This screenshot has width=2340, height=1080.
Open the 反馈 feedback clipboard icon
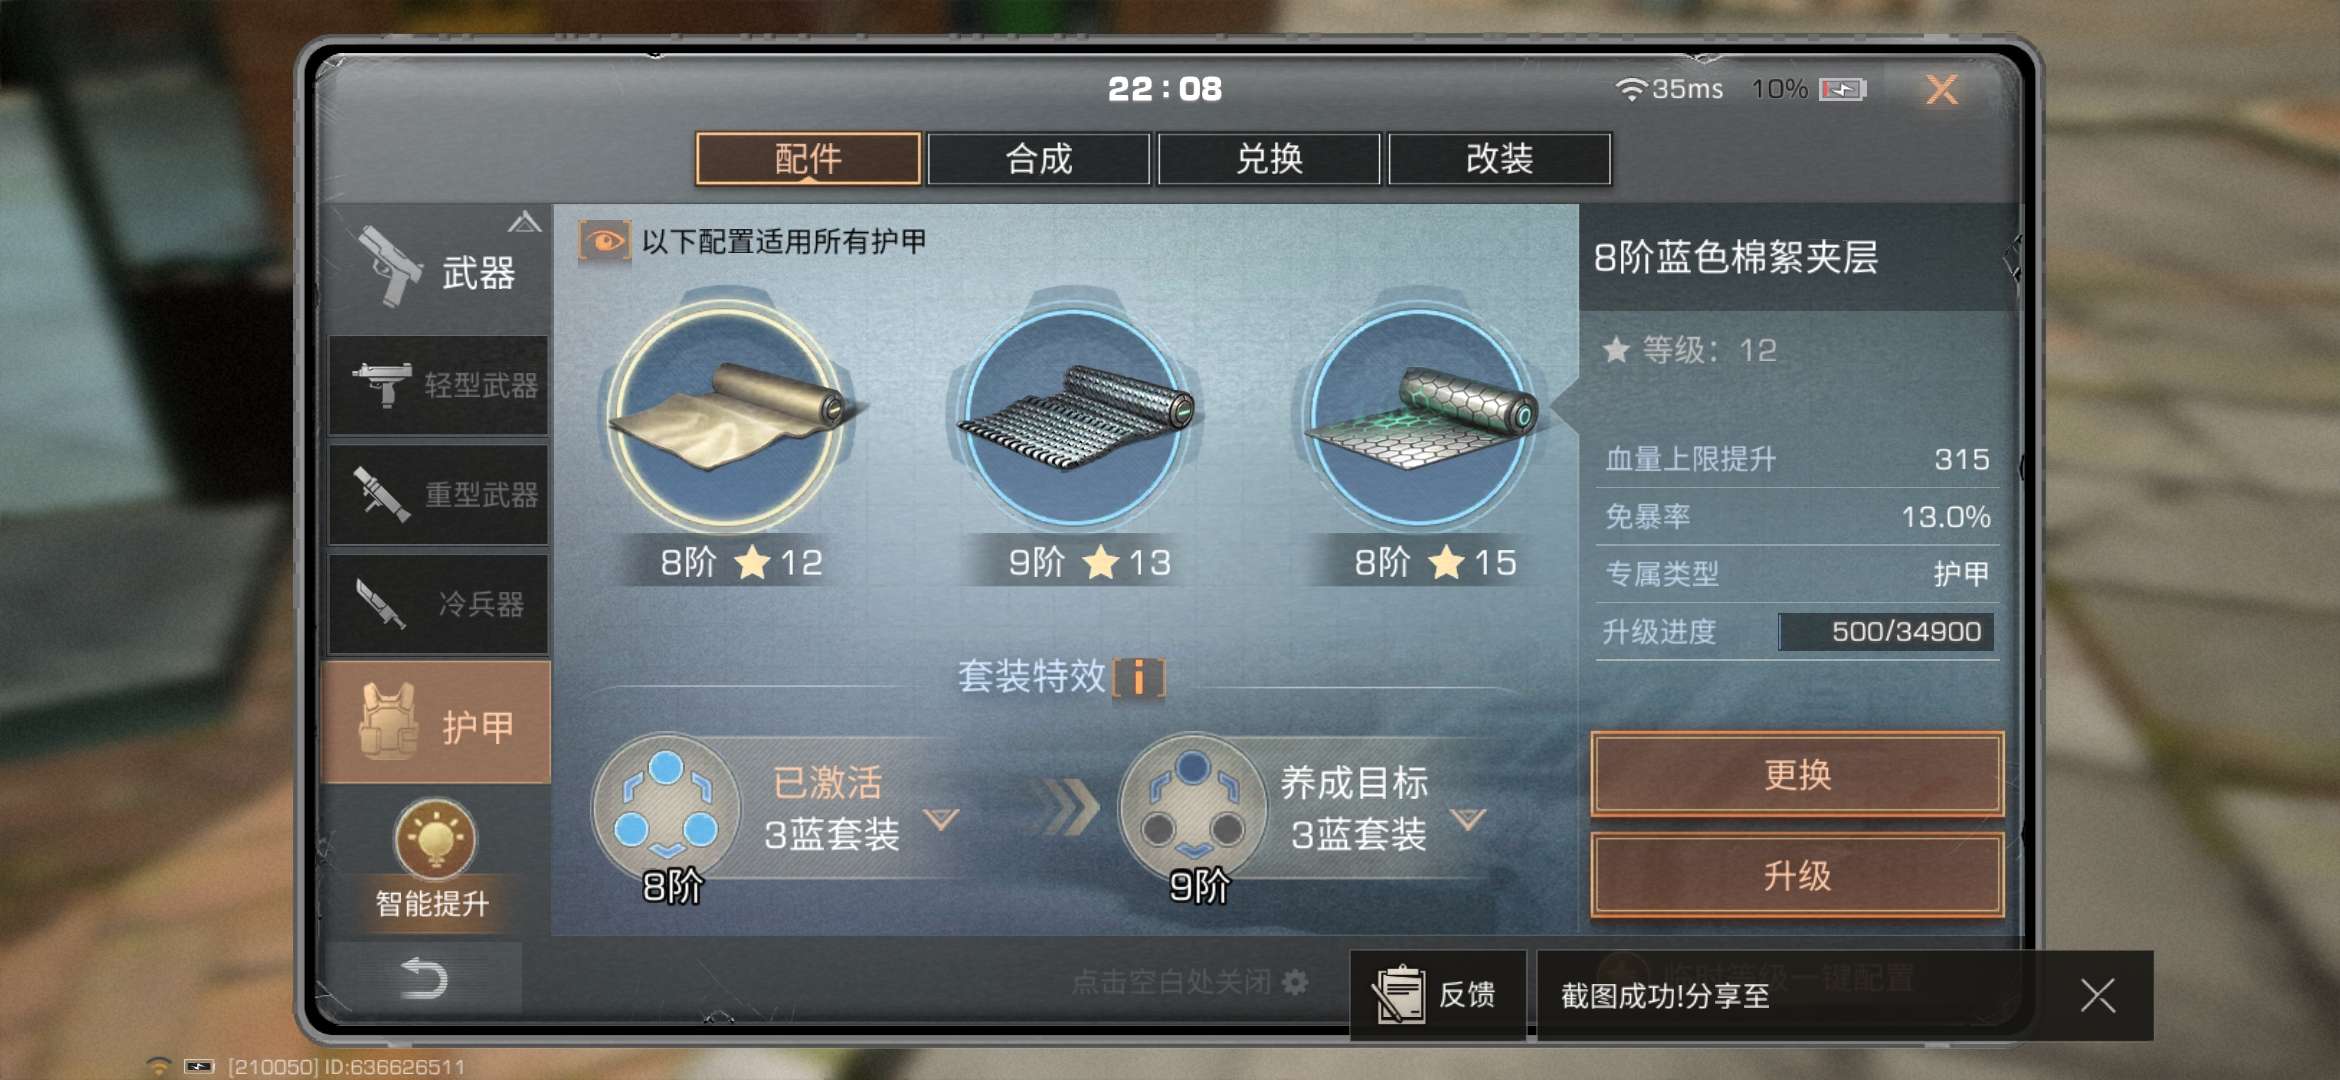tap(1399, 994)
